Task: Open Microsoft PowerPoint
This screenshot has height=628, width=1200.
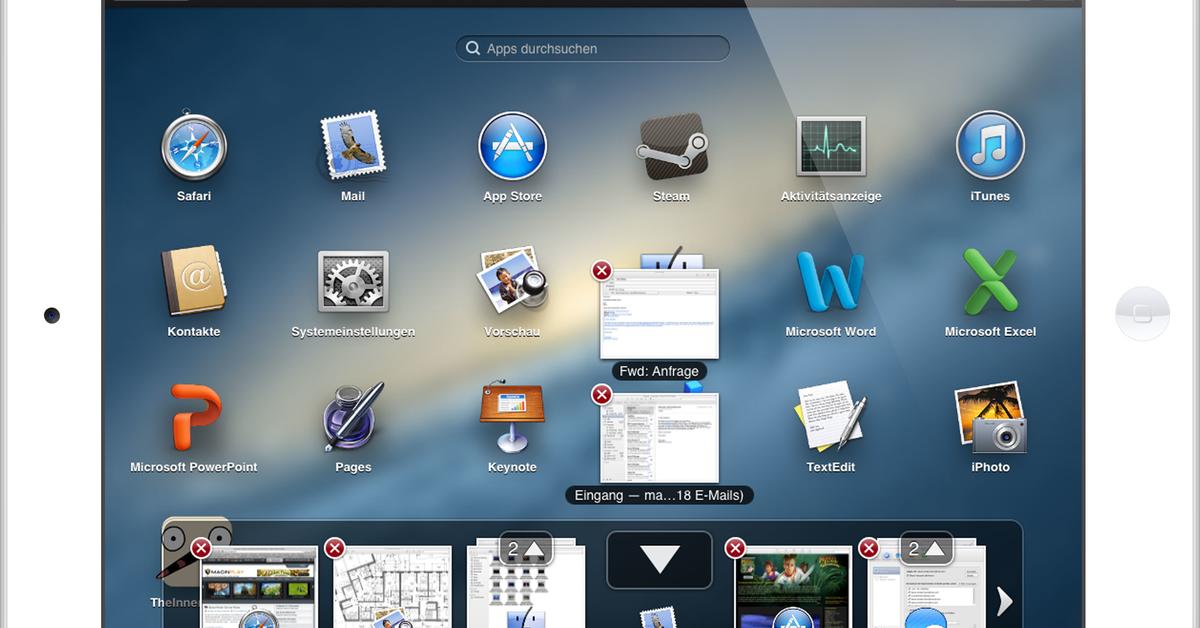Action: [194, 417]
